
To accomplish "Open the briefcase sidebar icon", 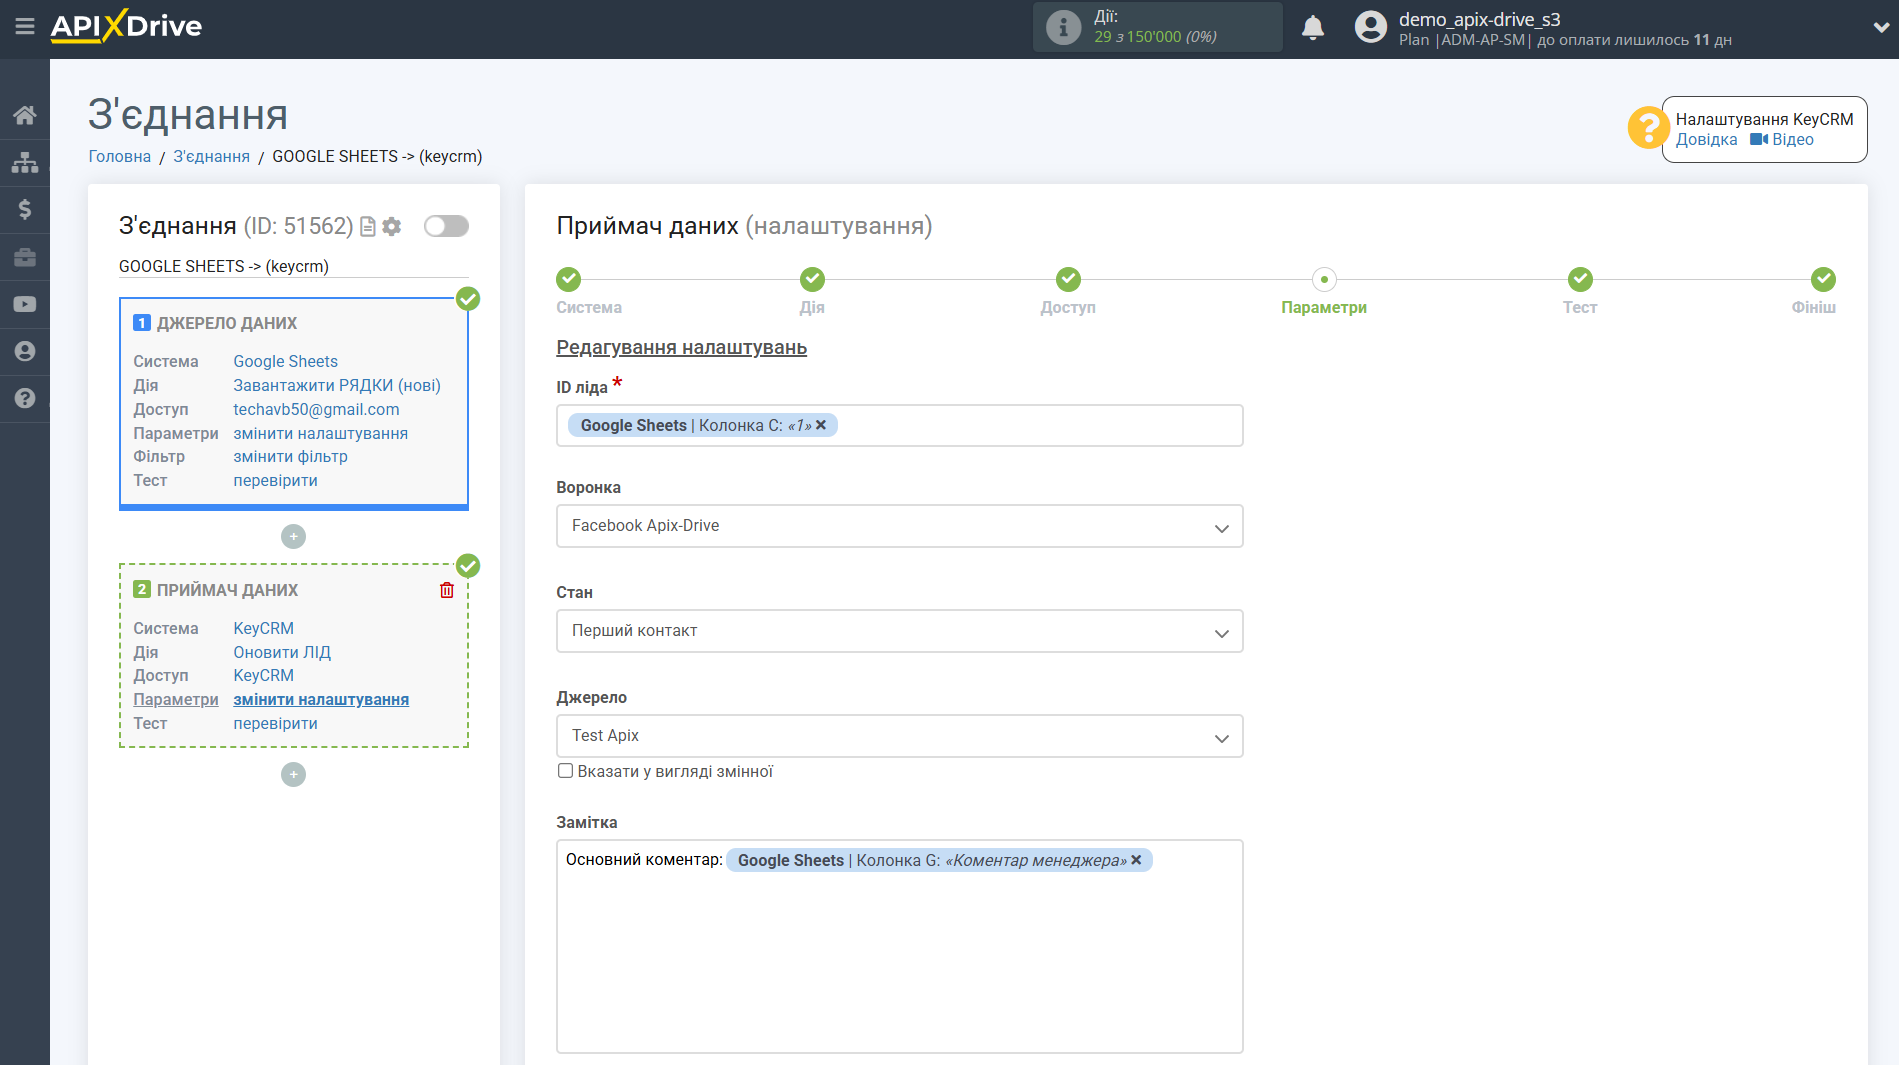I will [x=25, y=257].
